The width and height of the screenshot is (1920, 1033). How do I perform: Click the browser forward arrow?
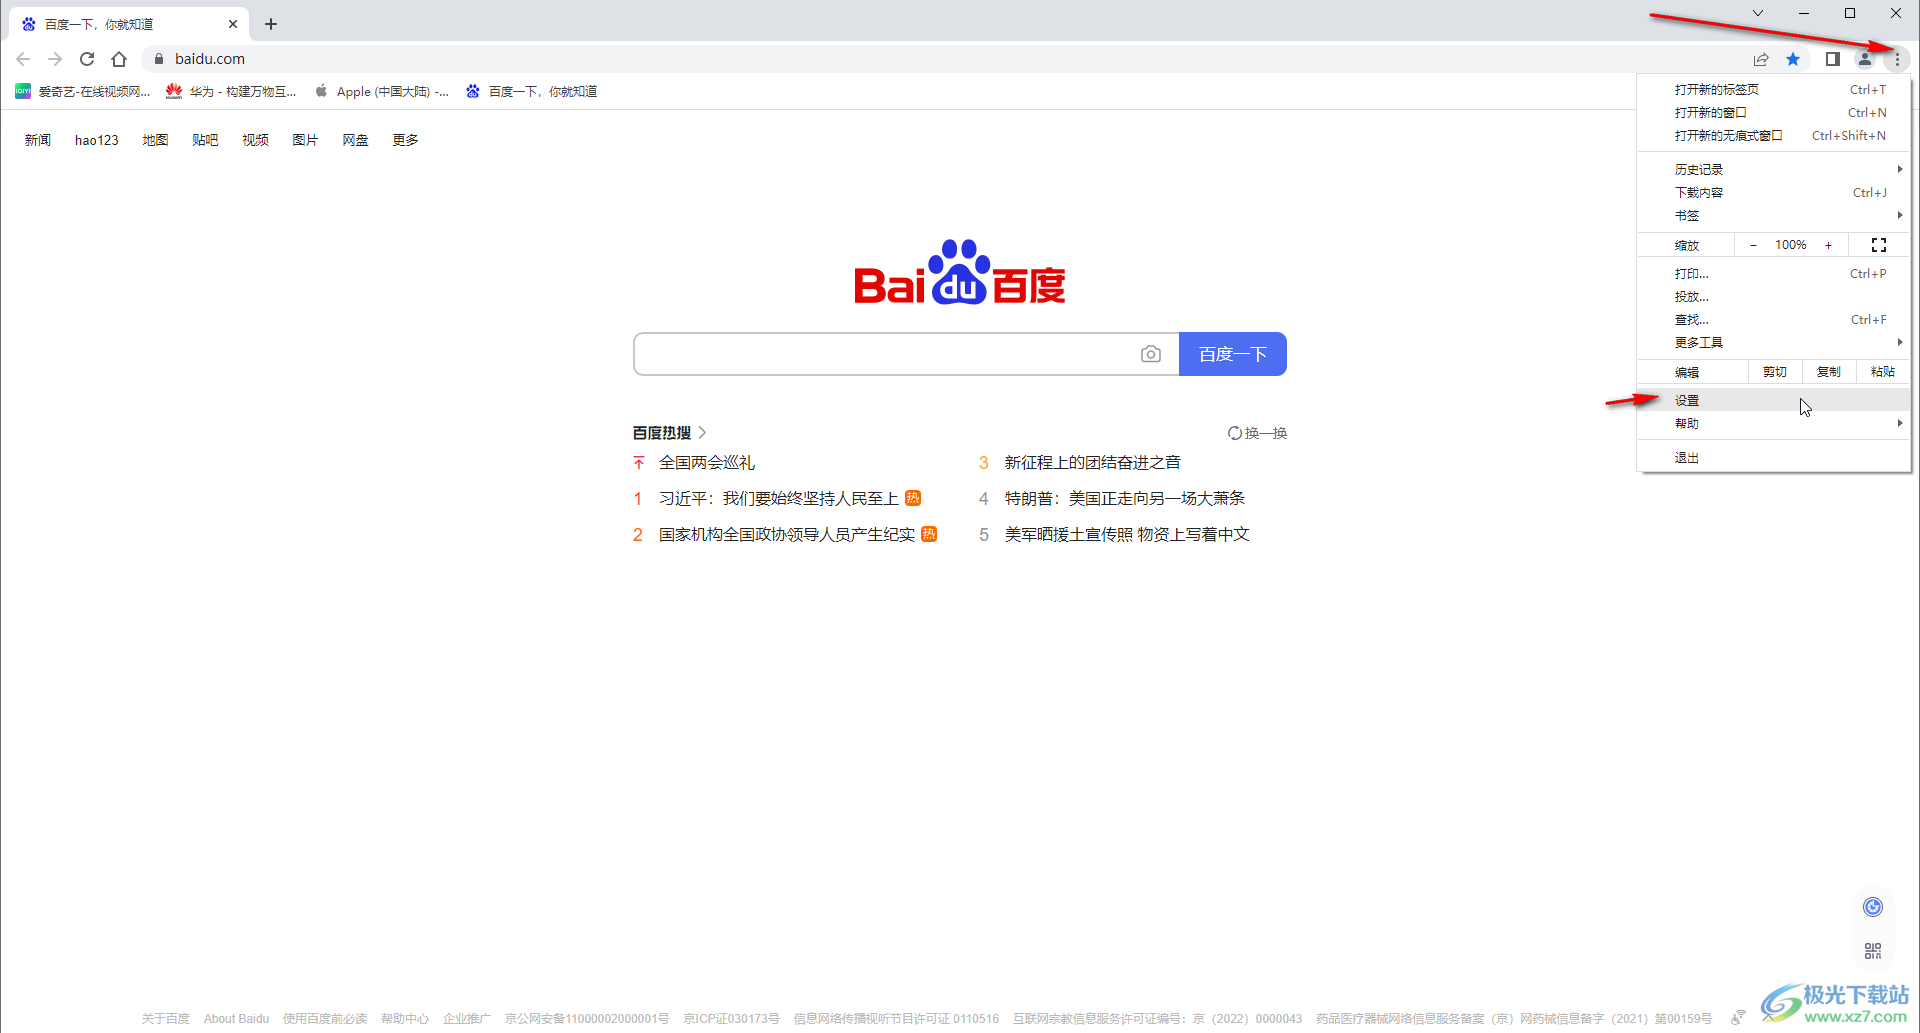pos(55,59)
